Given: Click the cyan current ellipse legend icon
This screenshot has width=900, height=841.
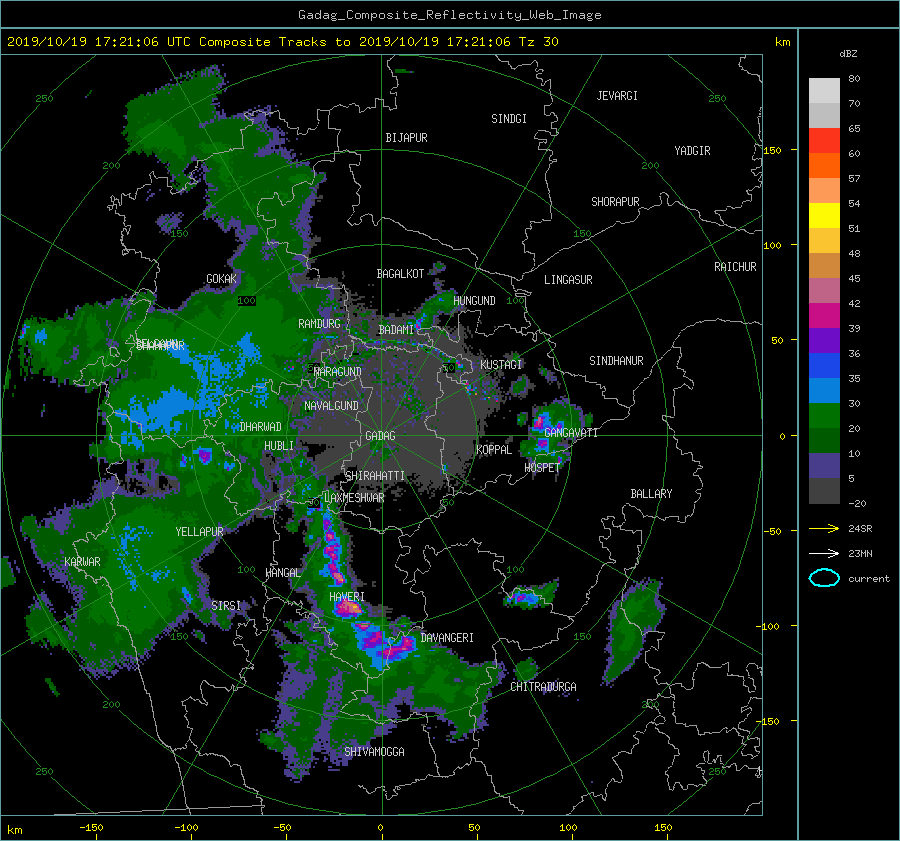Looking at the screenshot, I should [x=824, y=578].
